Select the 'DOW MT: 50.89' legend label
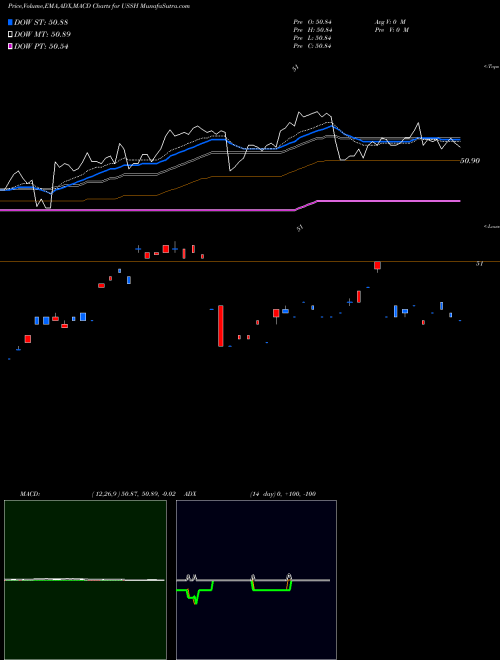Viewport: 500px width, 660px height. tap(42, 35)
